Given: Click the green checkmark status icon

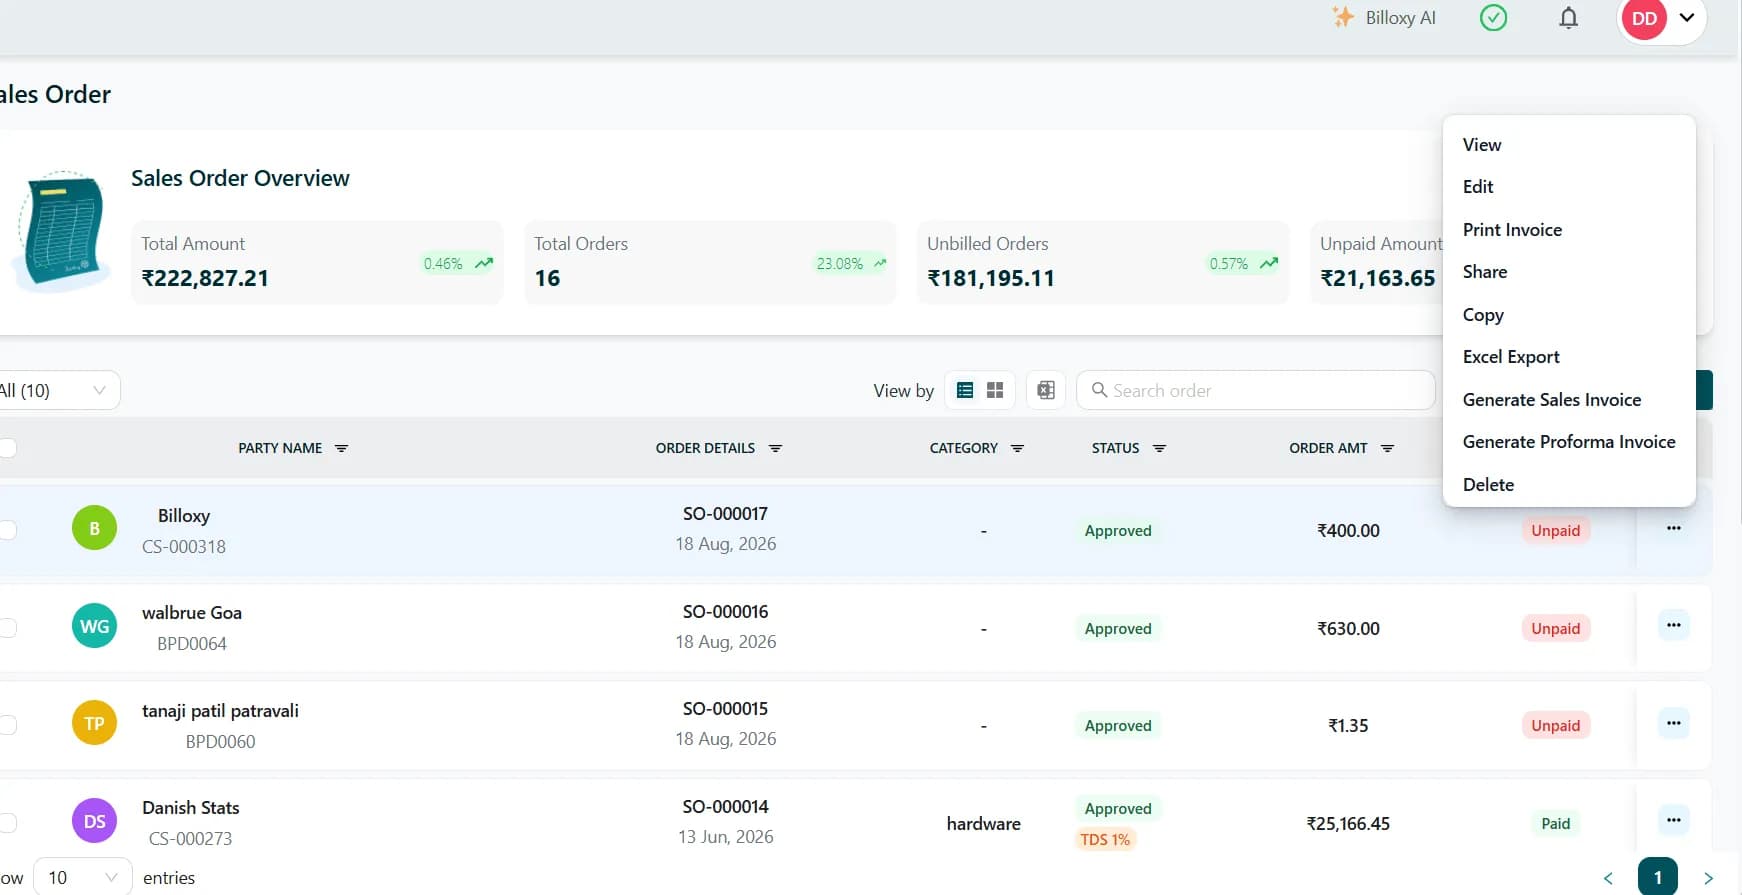Looking at the screenshot, I should [1493, 18].
